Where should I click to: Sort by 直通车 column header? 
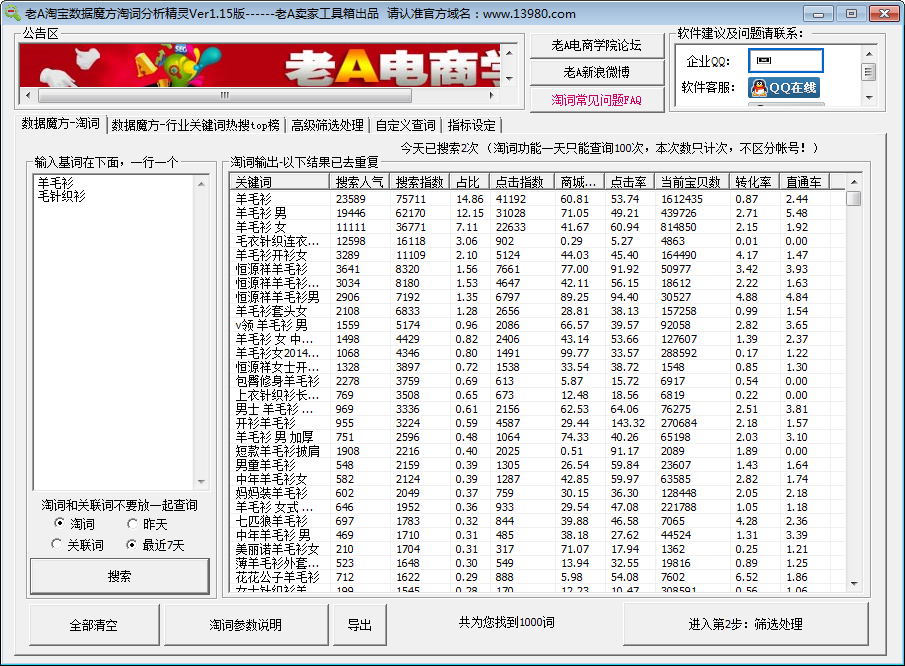[803, 182]
